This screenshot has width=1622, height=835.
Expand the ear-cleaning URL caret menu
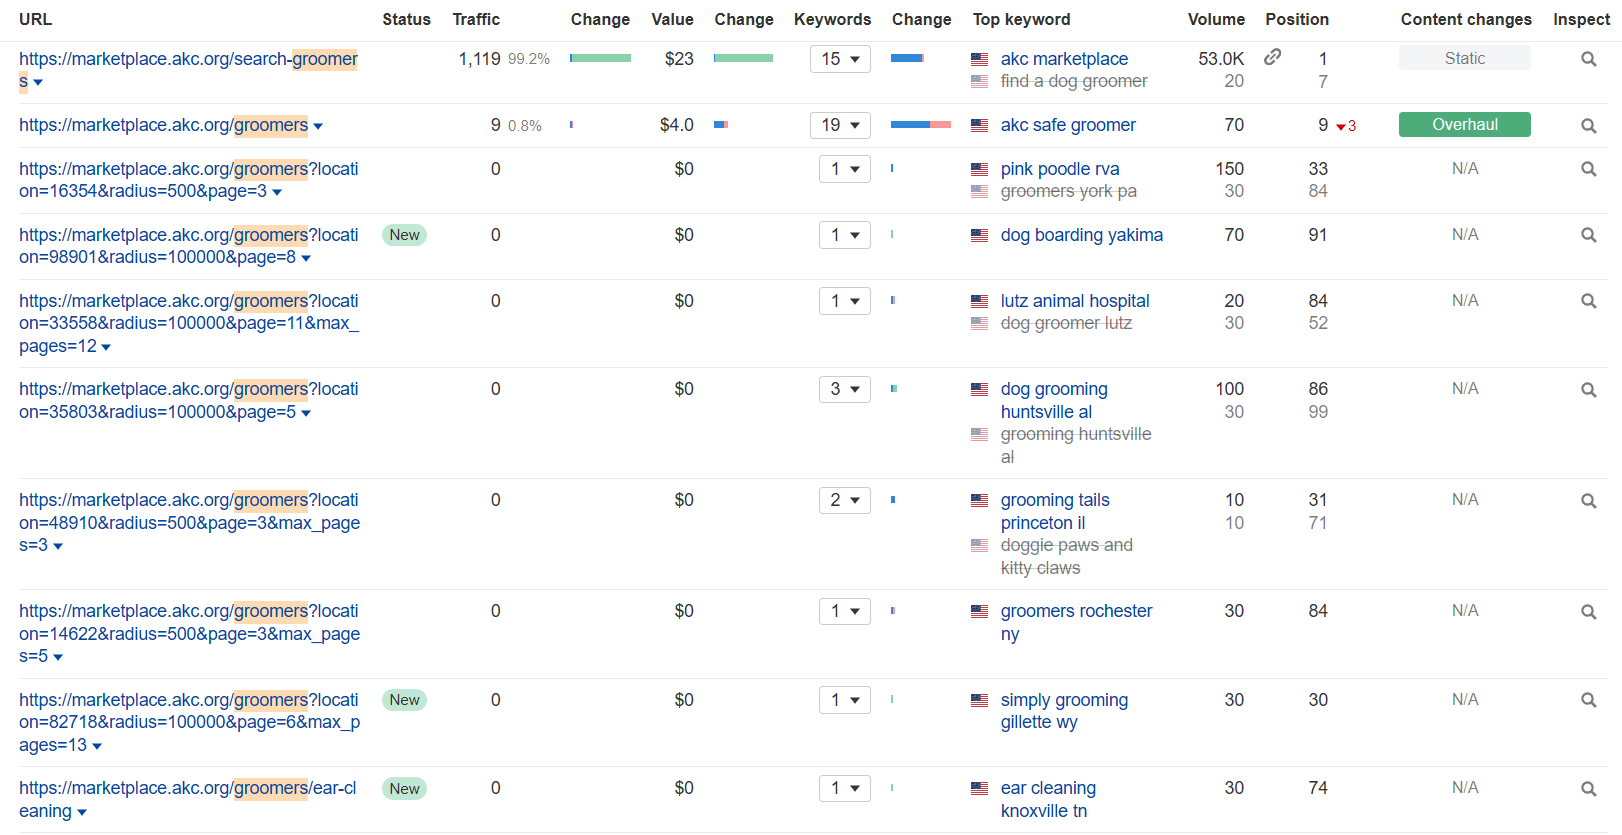pyautogui.click(x=82, y=813)
